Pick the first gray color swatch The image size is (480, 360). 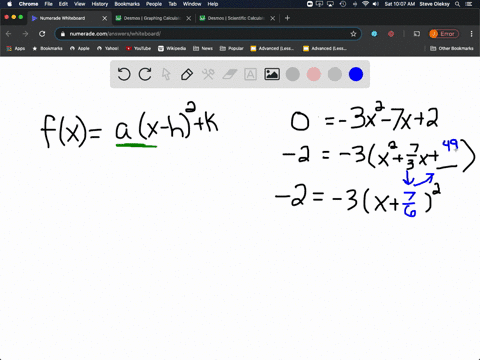[293, 74]
